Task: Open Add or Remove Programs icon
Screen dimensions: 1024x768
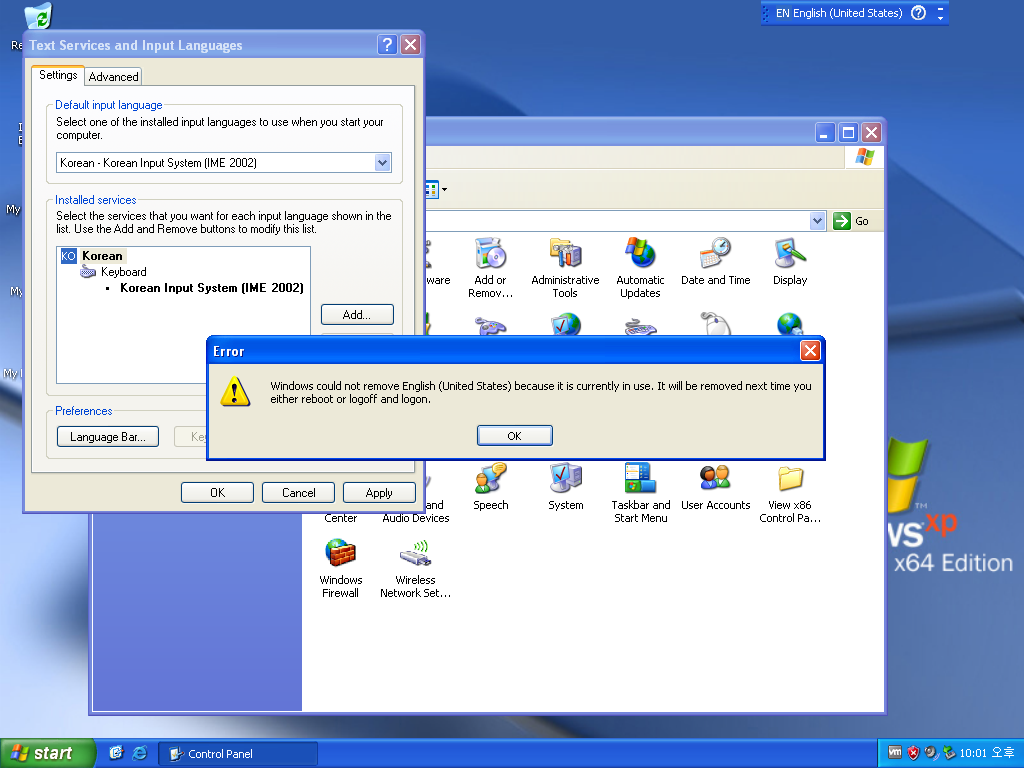Action: (x=490, y=268)
